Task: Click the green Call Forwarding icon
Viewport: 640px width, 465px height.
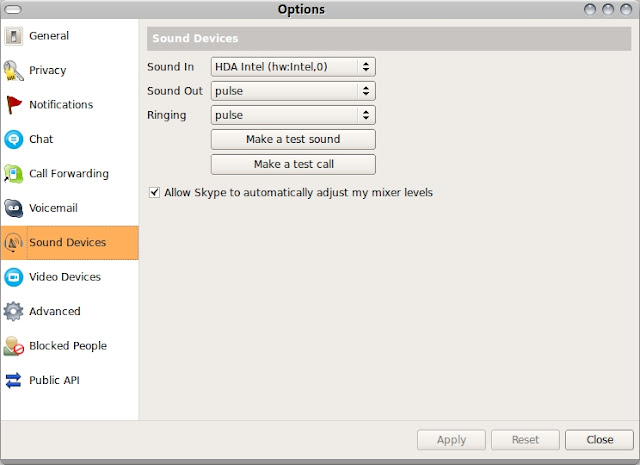Action: click(x=13, y=174)
